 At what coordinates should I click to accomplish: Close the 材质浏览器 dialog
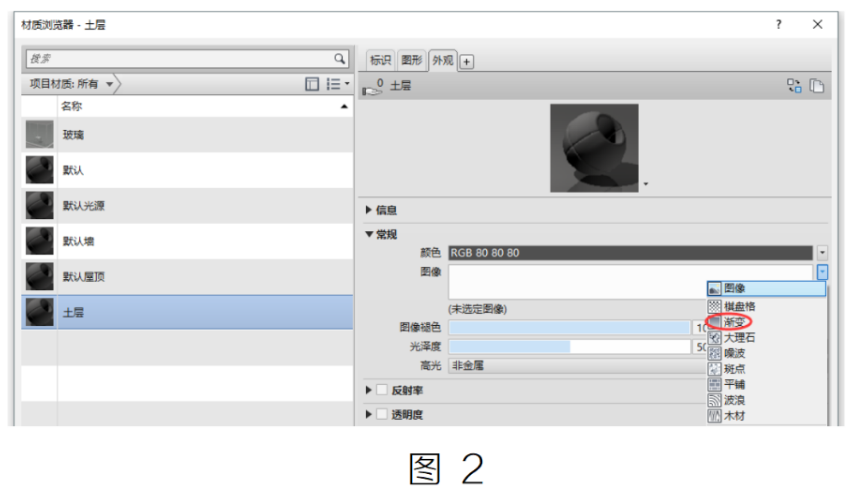817,25
